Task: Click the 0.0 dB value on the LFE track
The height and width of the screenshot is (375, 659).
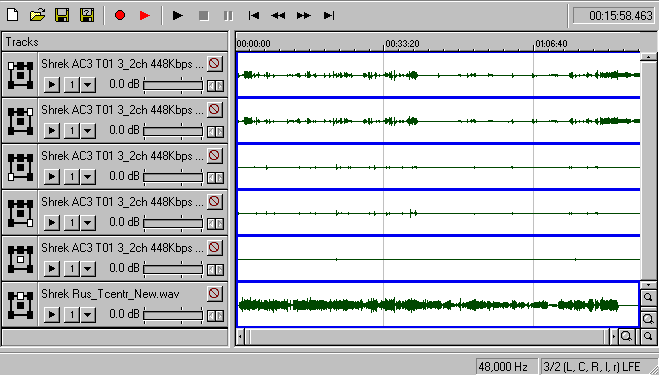Action: point(124,268)
